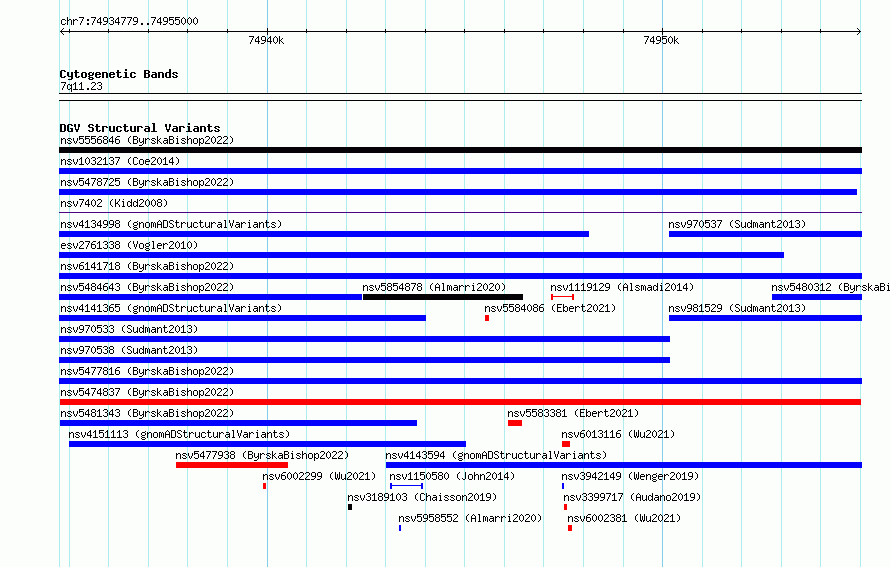This screenshot has height=567, width=890.
Task: Click the DGV Structural Variants track title
Action: 140,128
